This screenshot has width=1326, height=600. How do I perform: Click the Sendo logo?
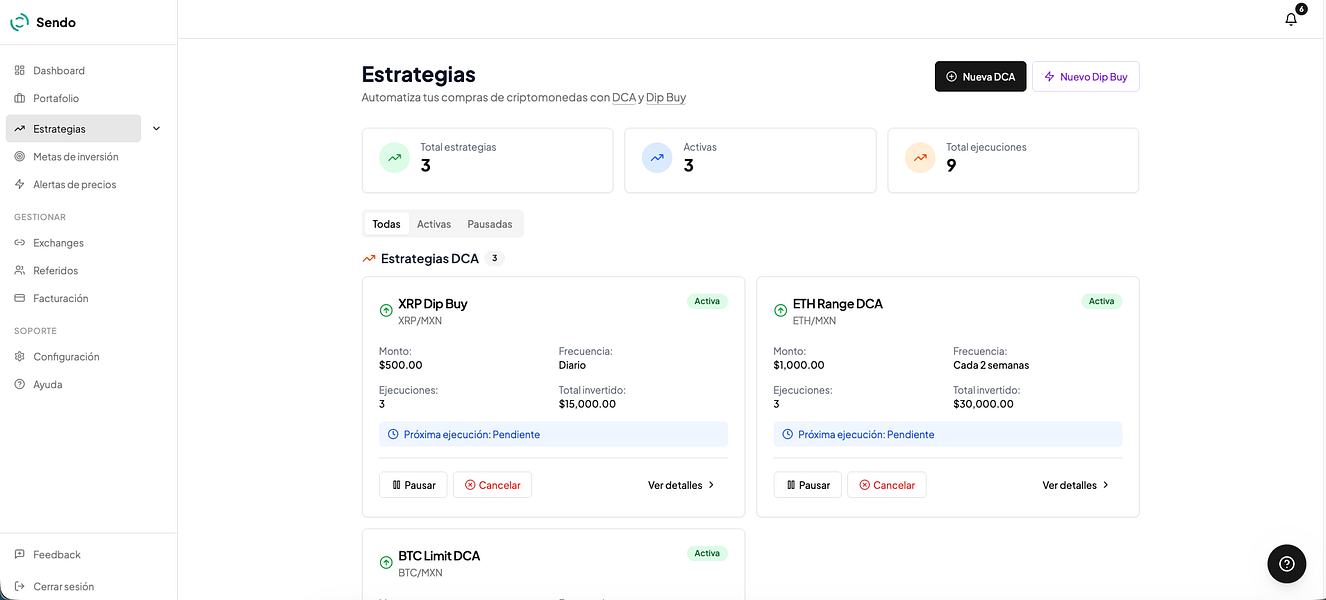point(43,21)
